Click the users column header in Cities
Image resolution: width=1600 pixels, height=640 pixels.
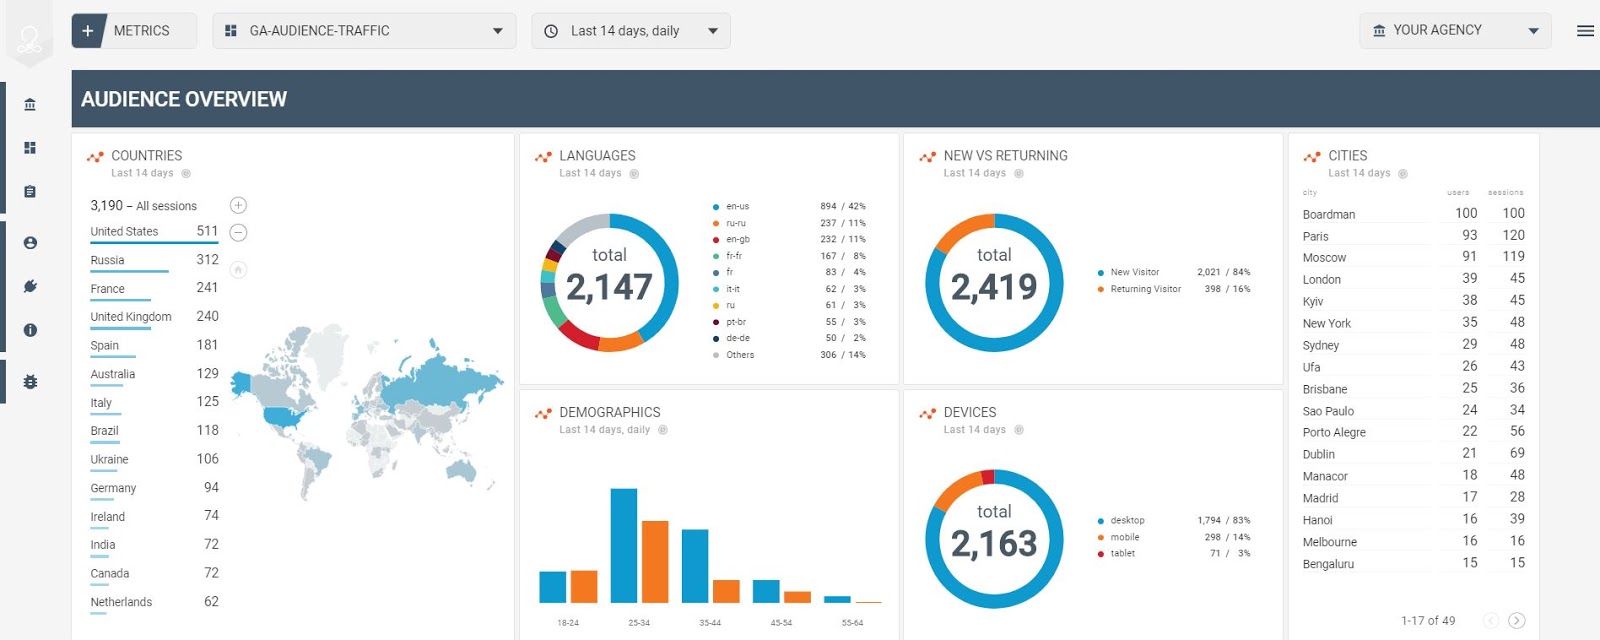[1458, 193]
